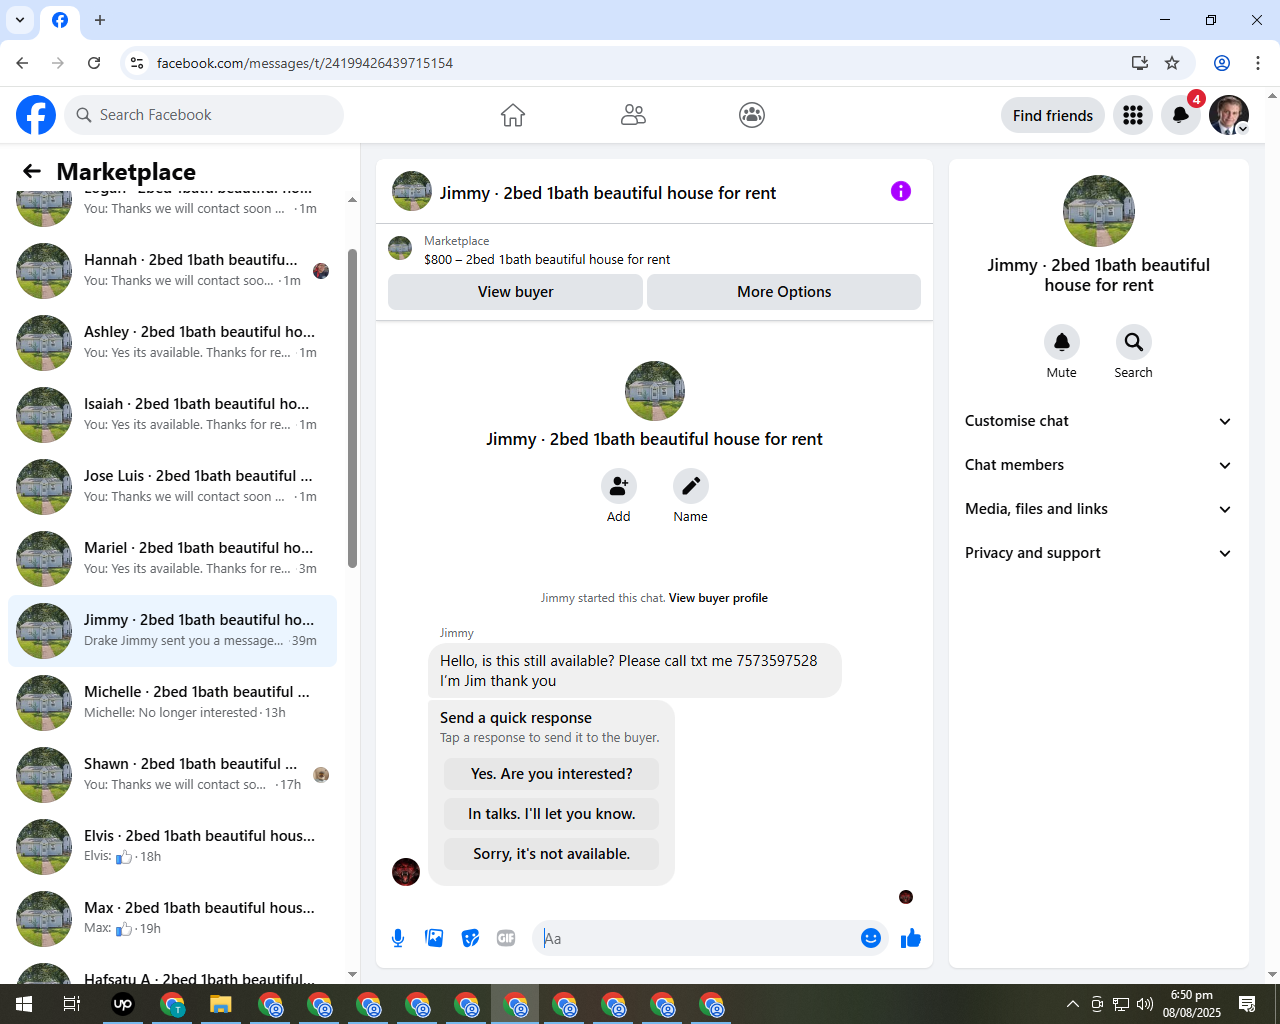Click browser address bar URL
Screen dimensions: 1280x1024
click(x=305, y=63)
